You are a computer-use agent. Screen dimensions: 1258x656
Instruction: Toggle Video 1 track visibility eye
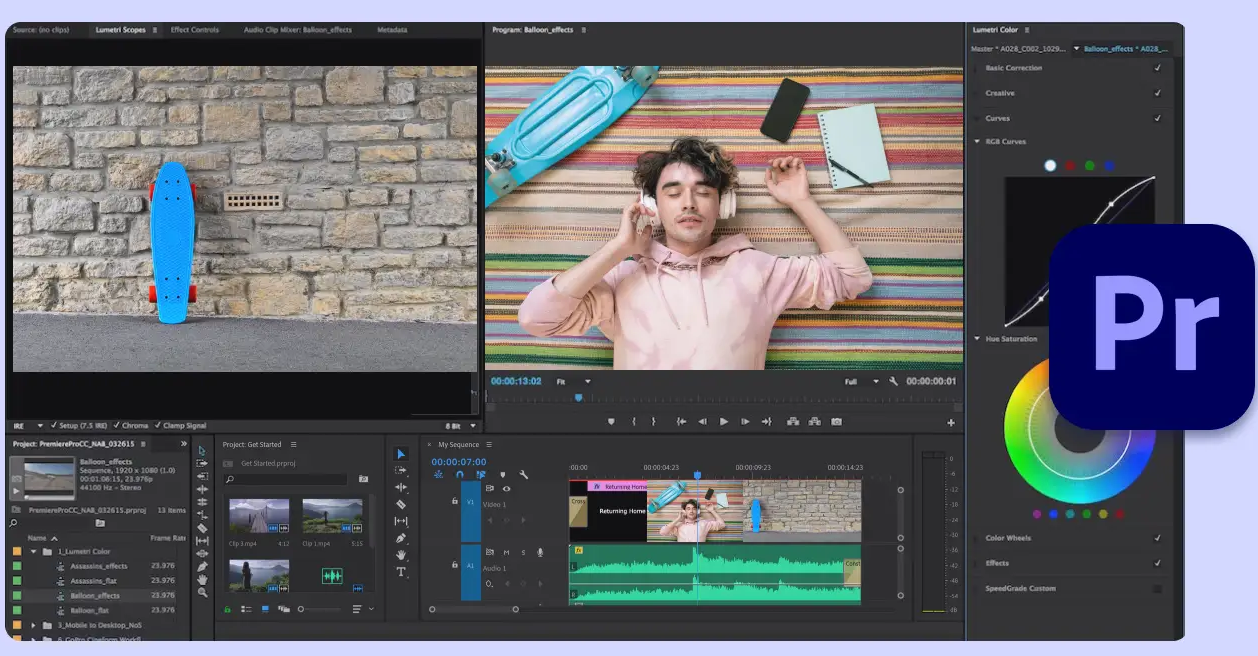tap(506, 489)
